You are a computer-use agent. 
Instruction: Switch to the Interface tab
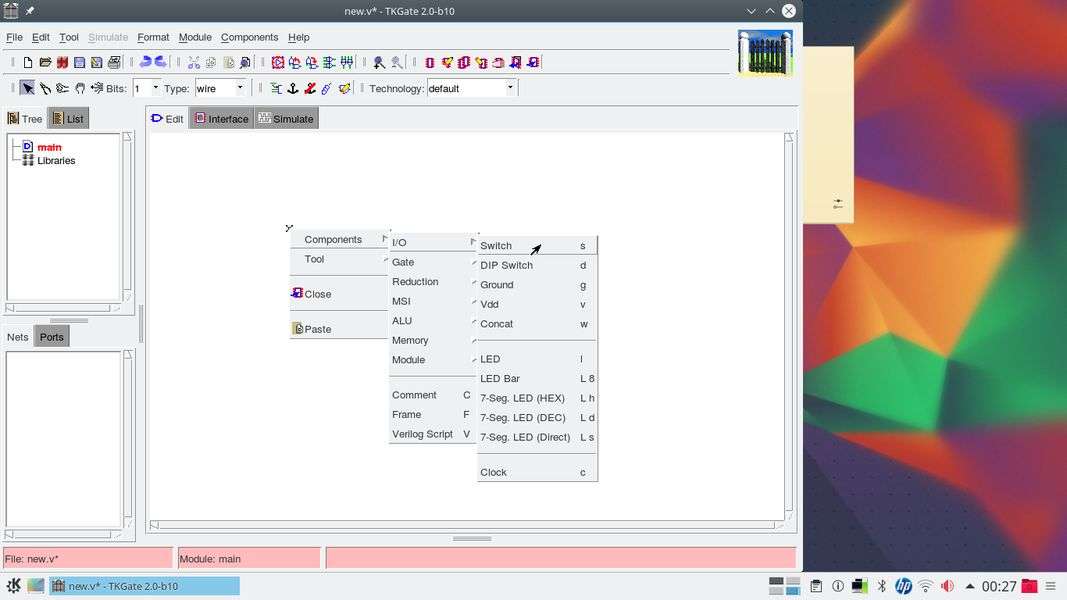221,119
